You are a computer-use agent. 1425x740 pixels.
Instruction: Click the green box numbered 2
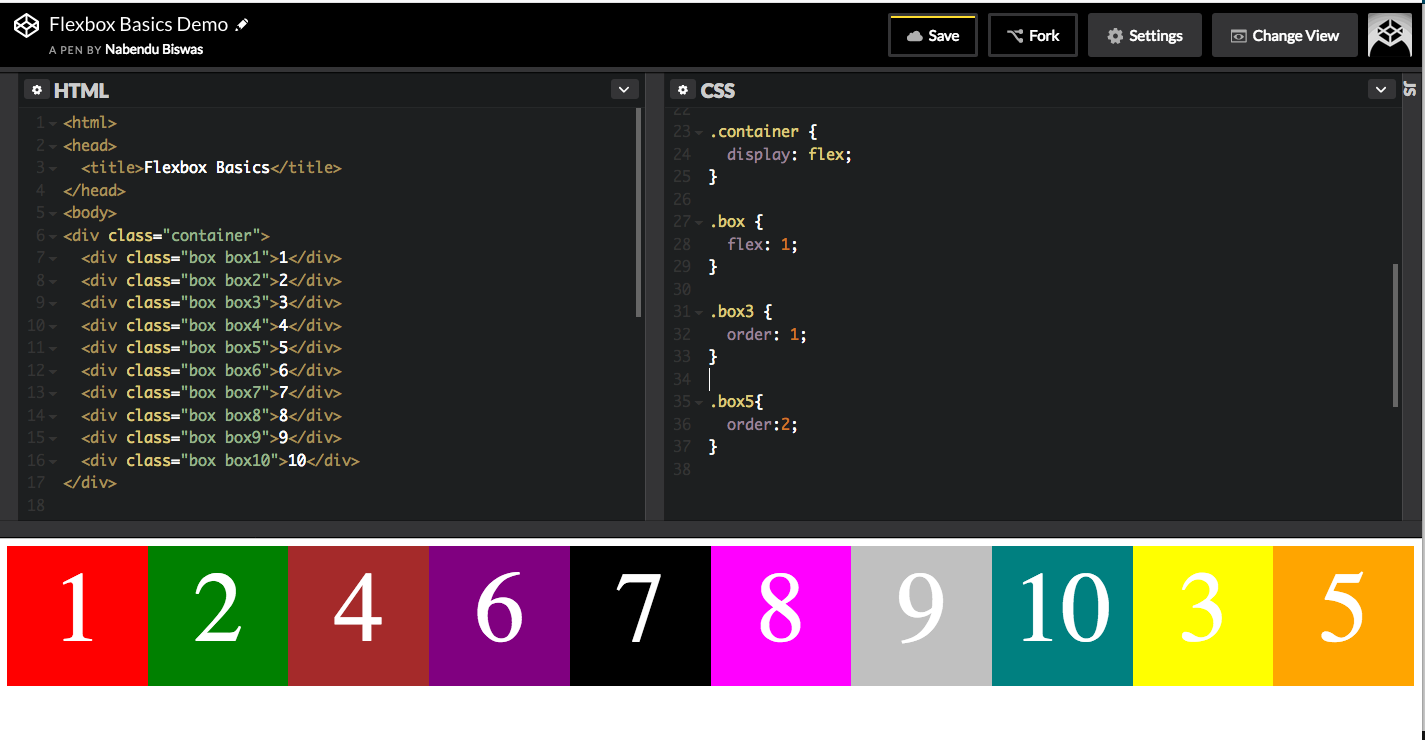[217, 616]
